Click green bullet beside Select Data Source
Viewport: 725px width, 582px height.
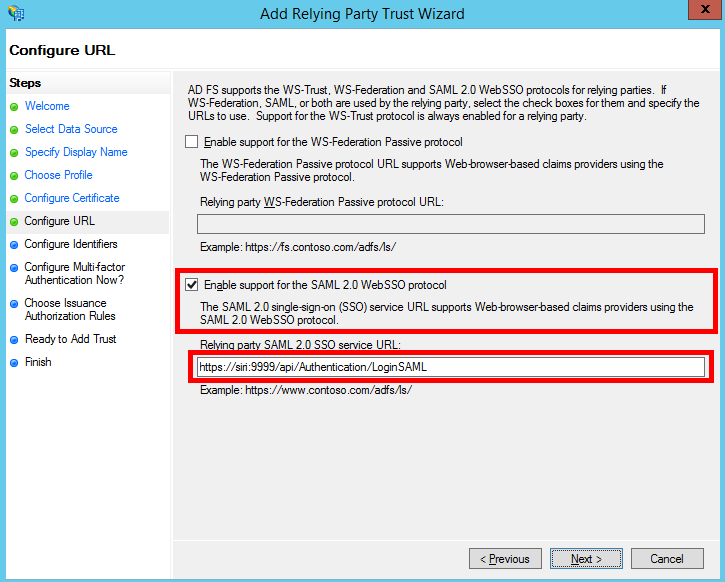pyautogui.click(x=14, y=130)
